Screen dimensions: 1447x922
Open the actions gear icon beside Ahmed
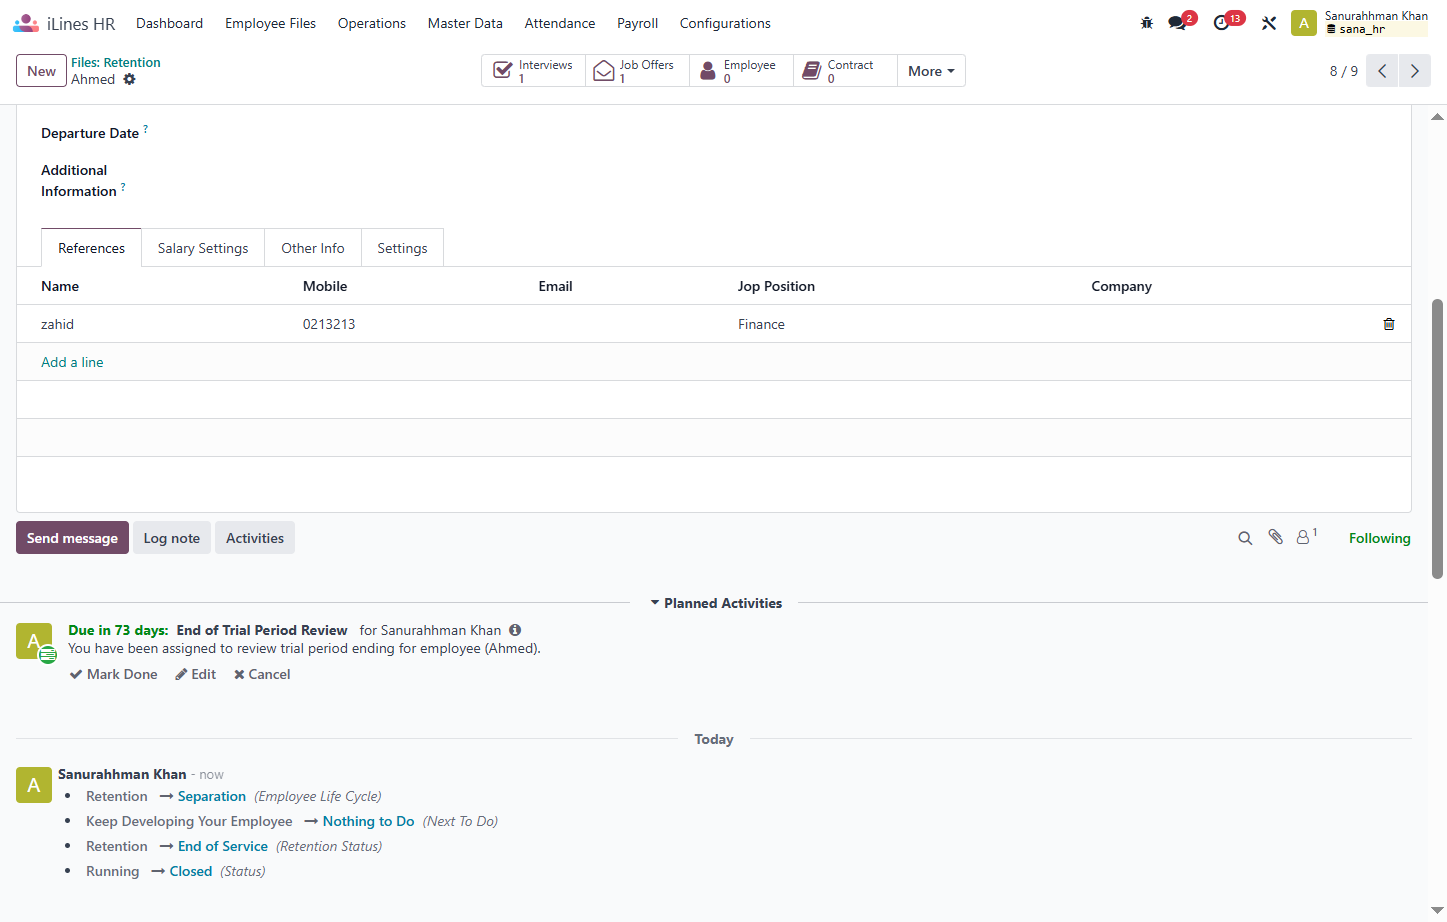[x=129, y=79]
